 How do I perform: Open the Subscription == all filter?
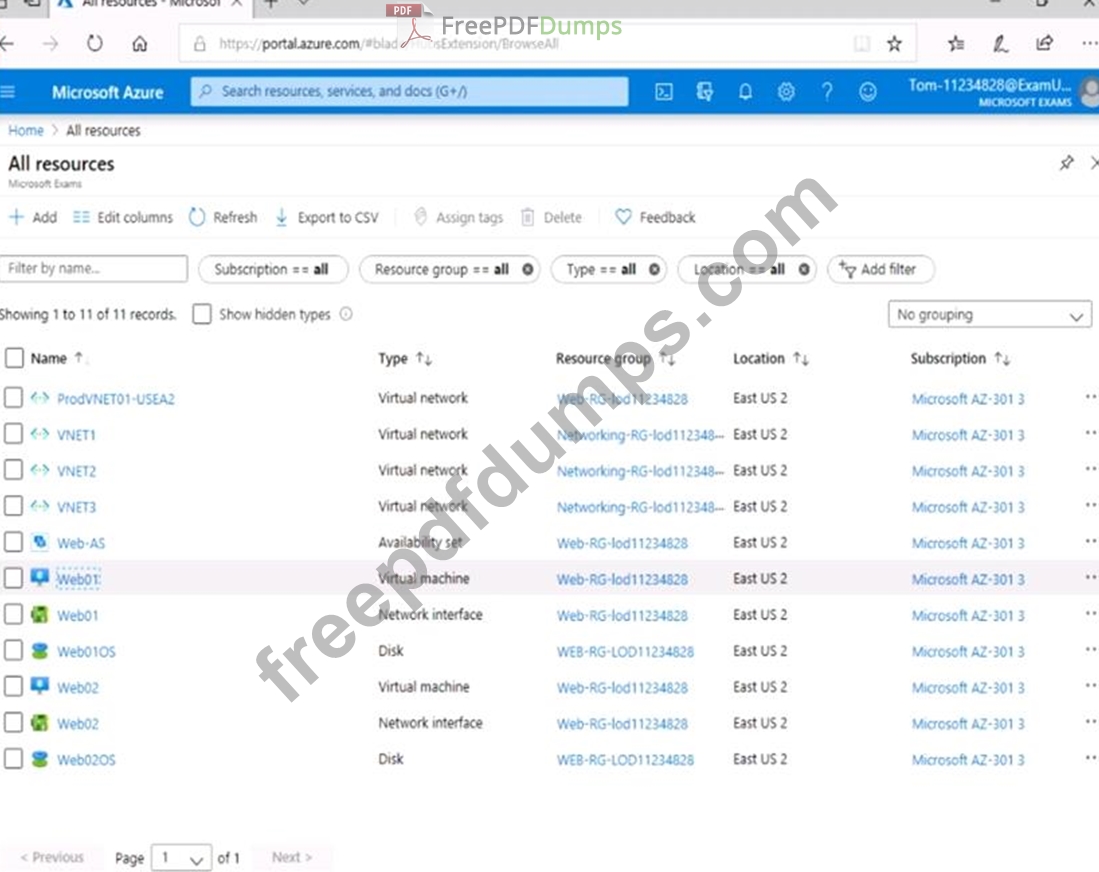coord(273,269)
